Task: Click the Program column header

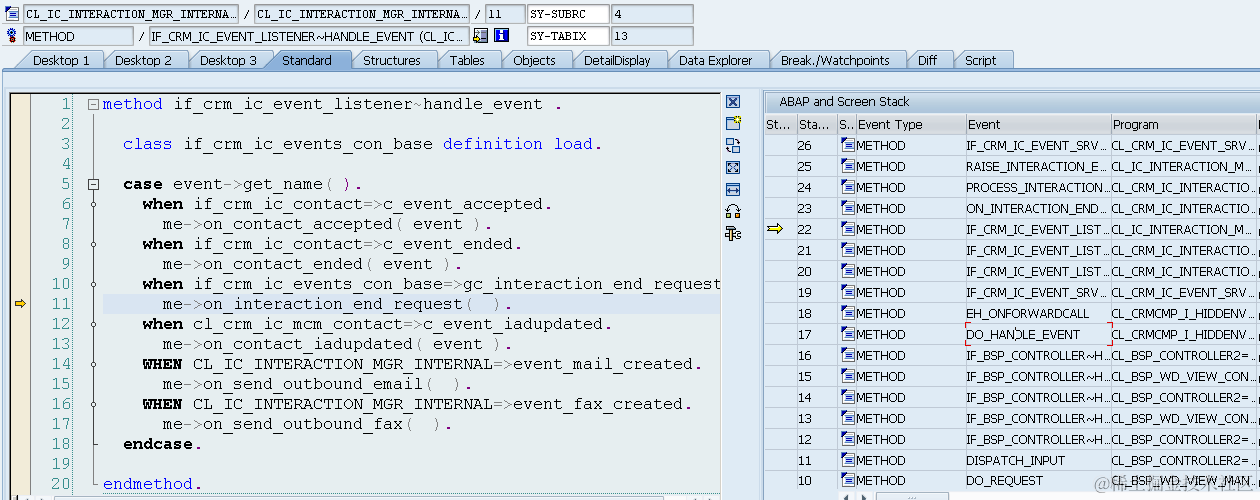Action: coord(1184,125)
